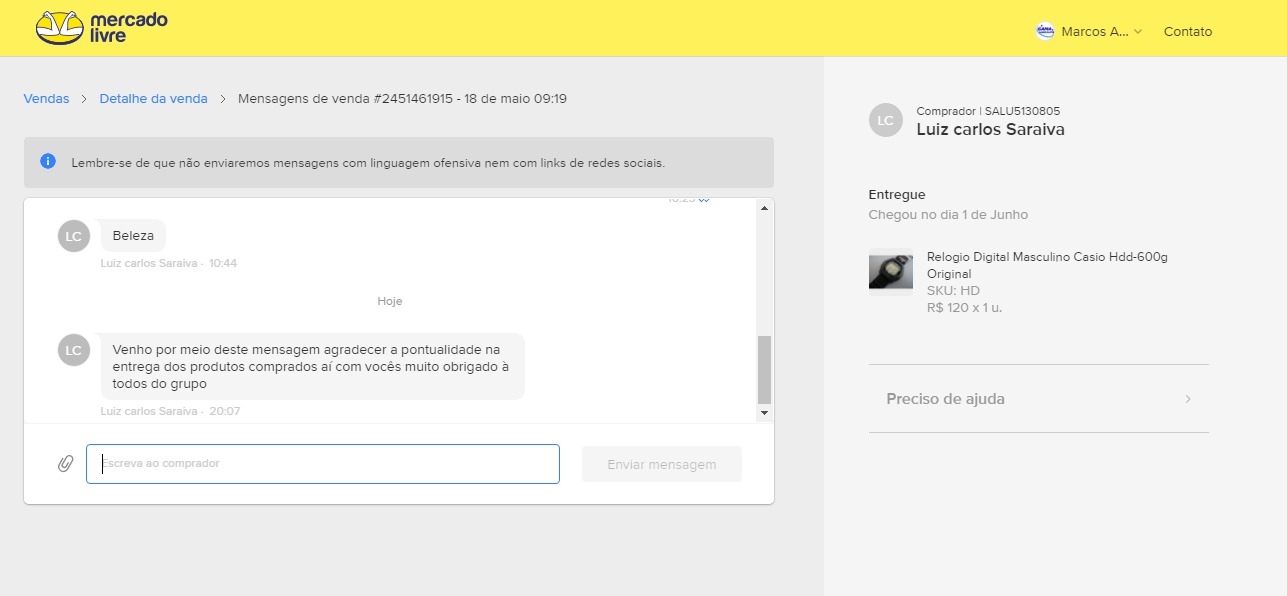
Task: Open the account dropdown arrow beside Marcos A.
Action: click(1138, 32)
